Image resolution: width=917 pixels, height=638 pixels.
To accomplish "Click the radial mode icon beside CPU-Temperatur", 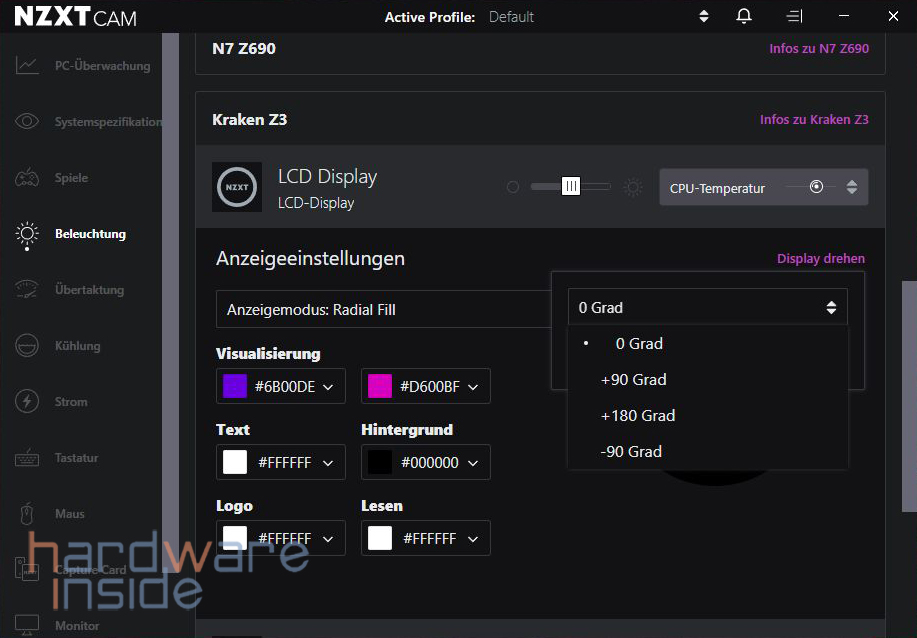I will (816, 187).
